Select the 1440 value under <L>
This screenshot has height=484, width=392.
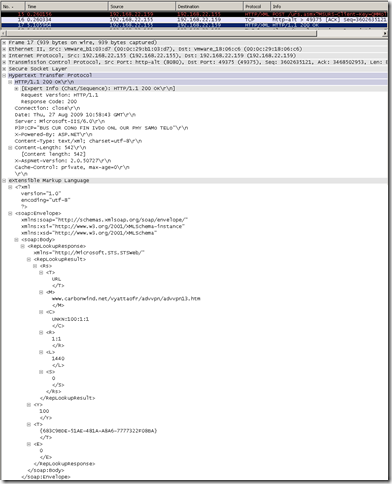[x=58, y=359]
